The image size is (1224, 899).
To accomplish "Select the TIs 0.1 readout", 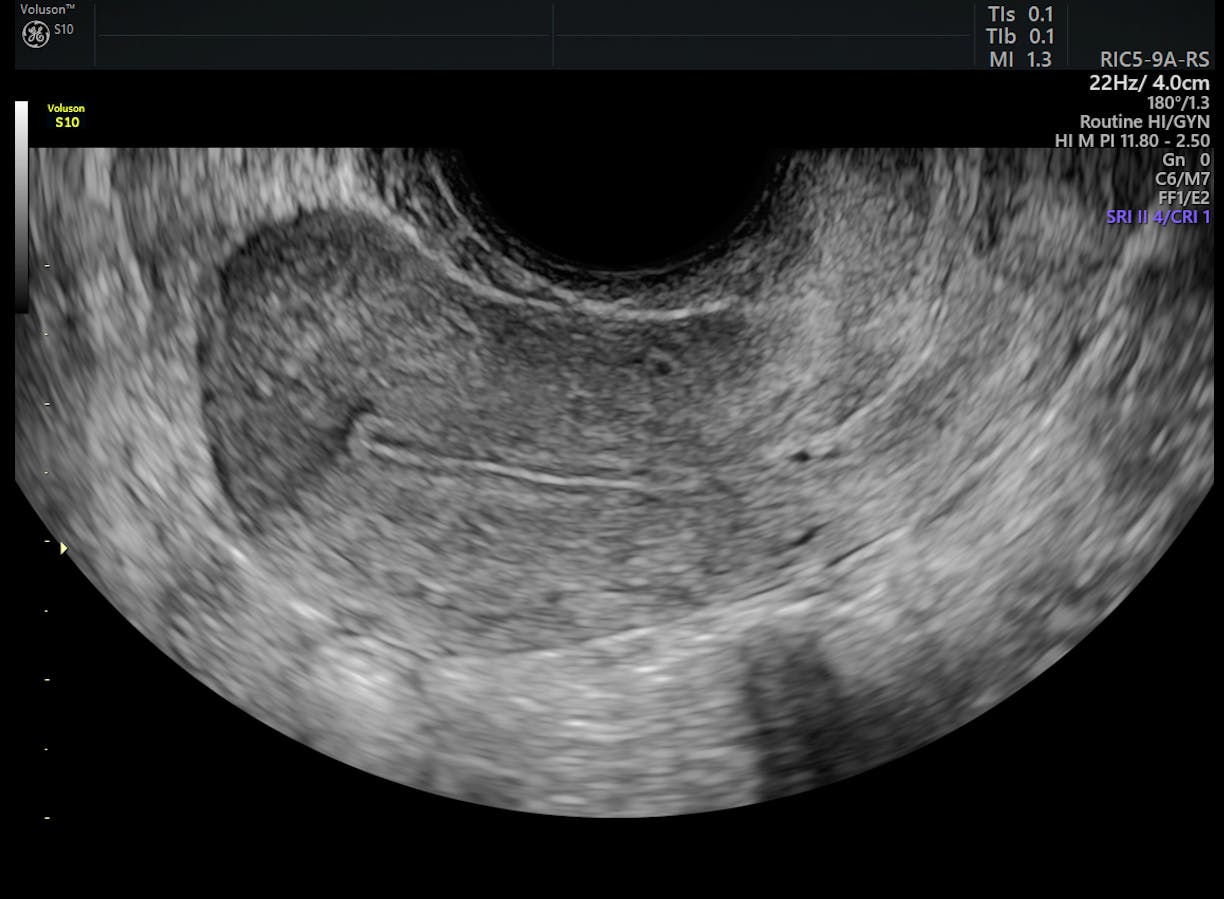I will 1019,14.
